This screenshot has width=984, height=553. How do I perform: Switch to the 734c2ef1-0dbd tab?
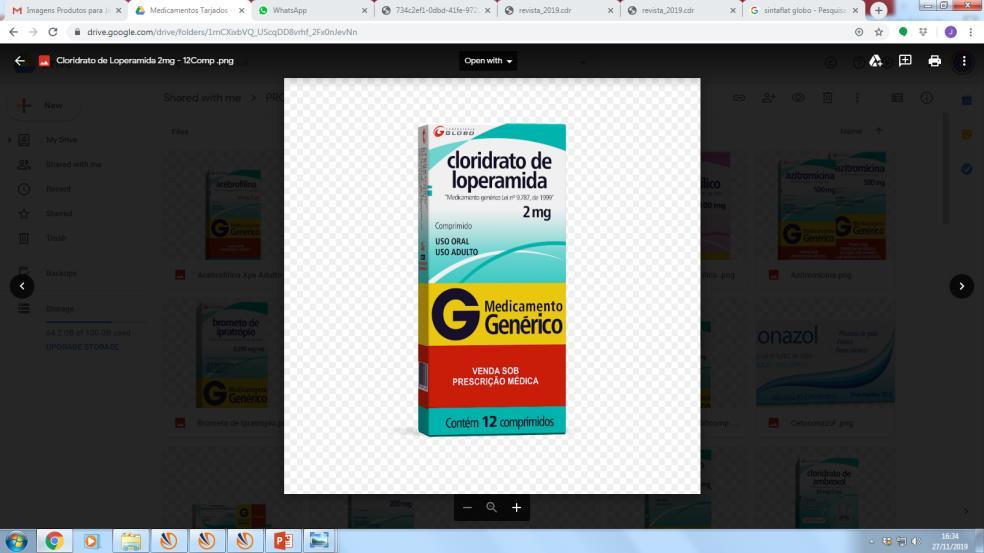(435, 11)
